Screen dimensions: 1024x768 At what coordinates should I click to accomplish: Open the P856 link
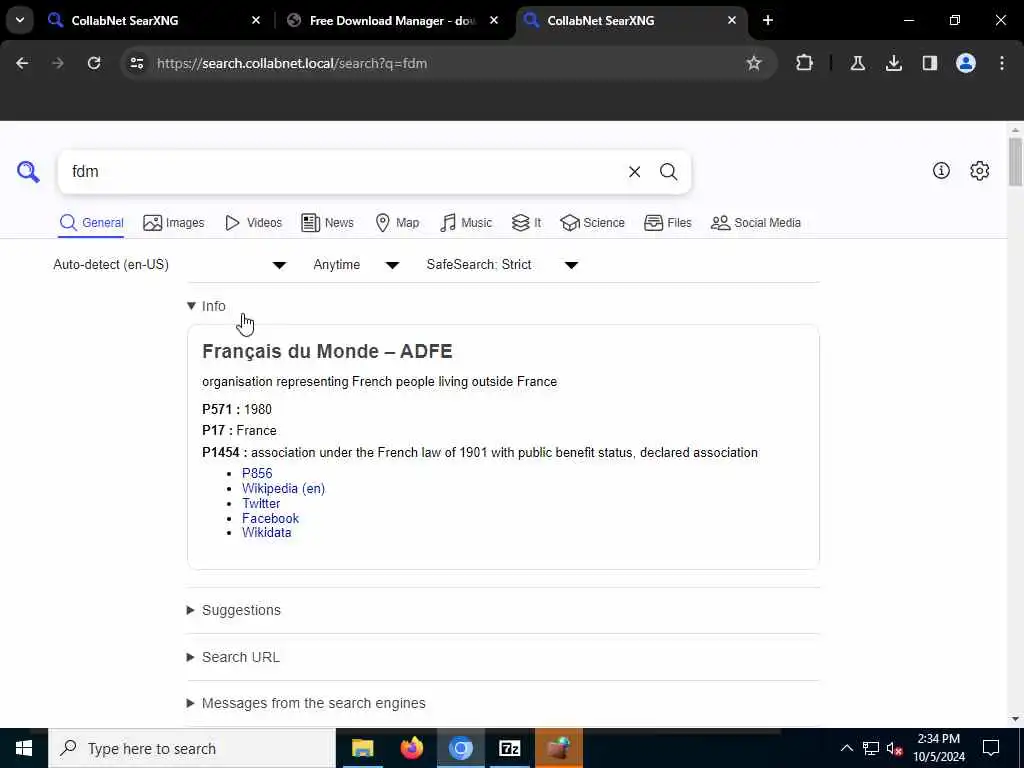coord(257,473)
